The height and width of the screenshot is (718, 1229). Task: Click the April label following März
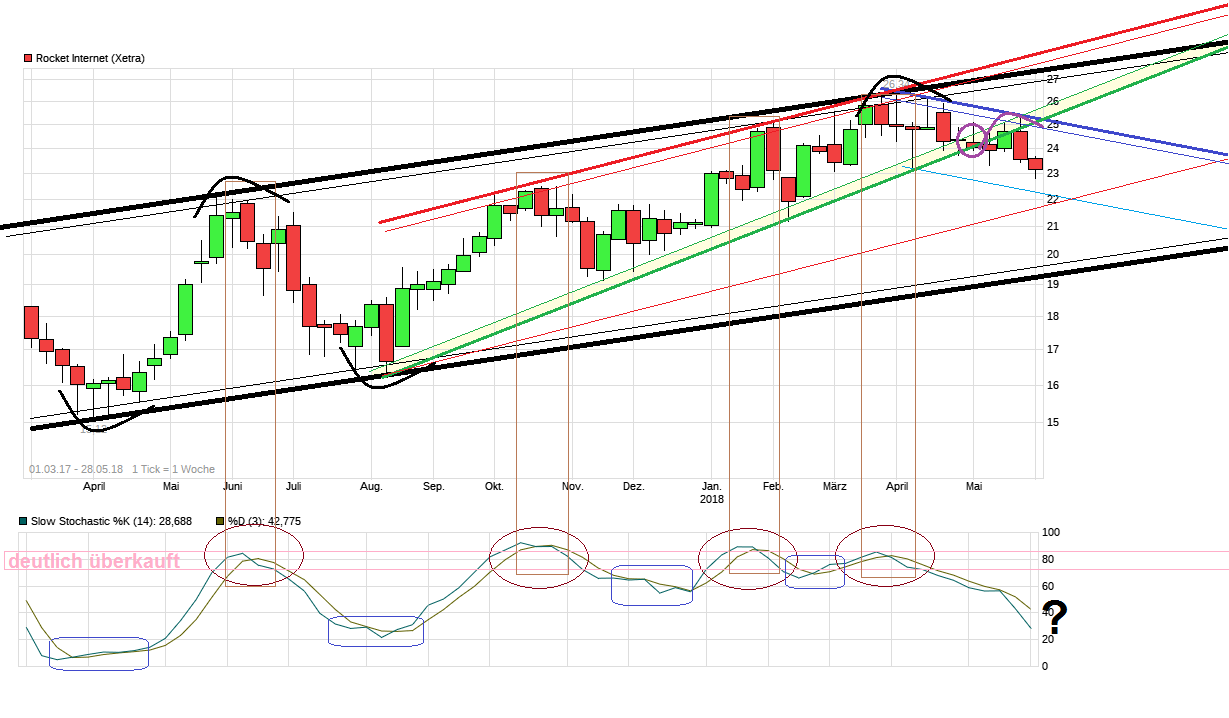pos(897,487)
